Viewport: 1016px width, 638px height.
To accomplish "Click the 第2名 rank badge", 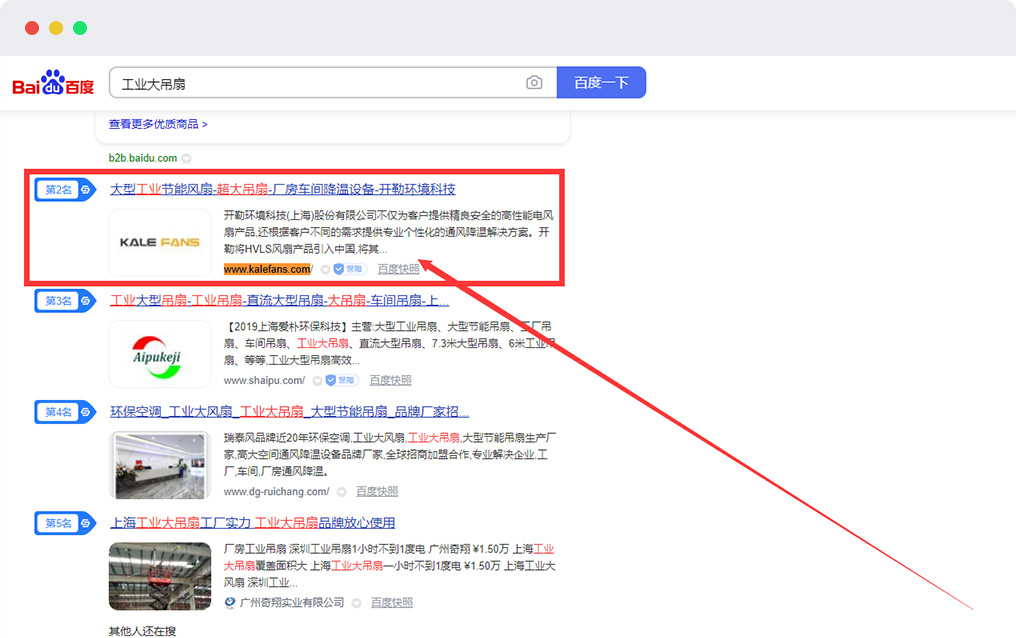I will coord(65,190).
